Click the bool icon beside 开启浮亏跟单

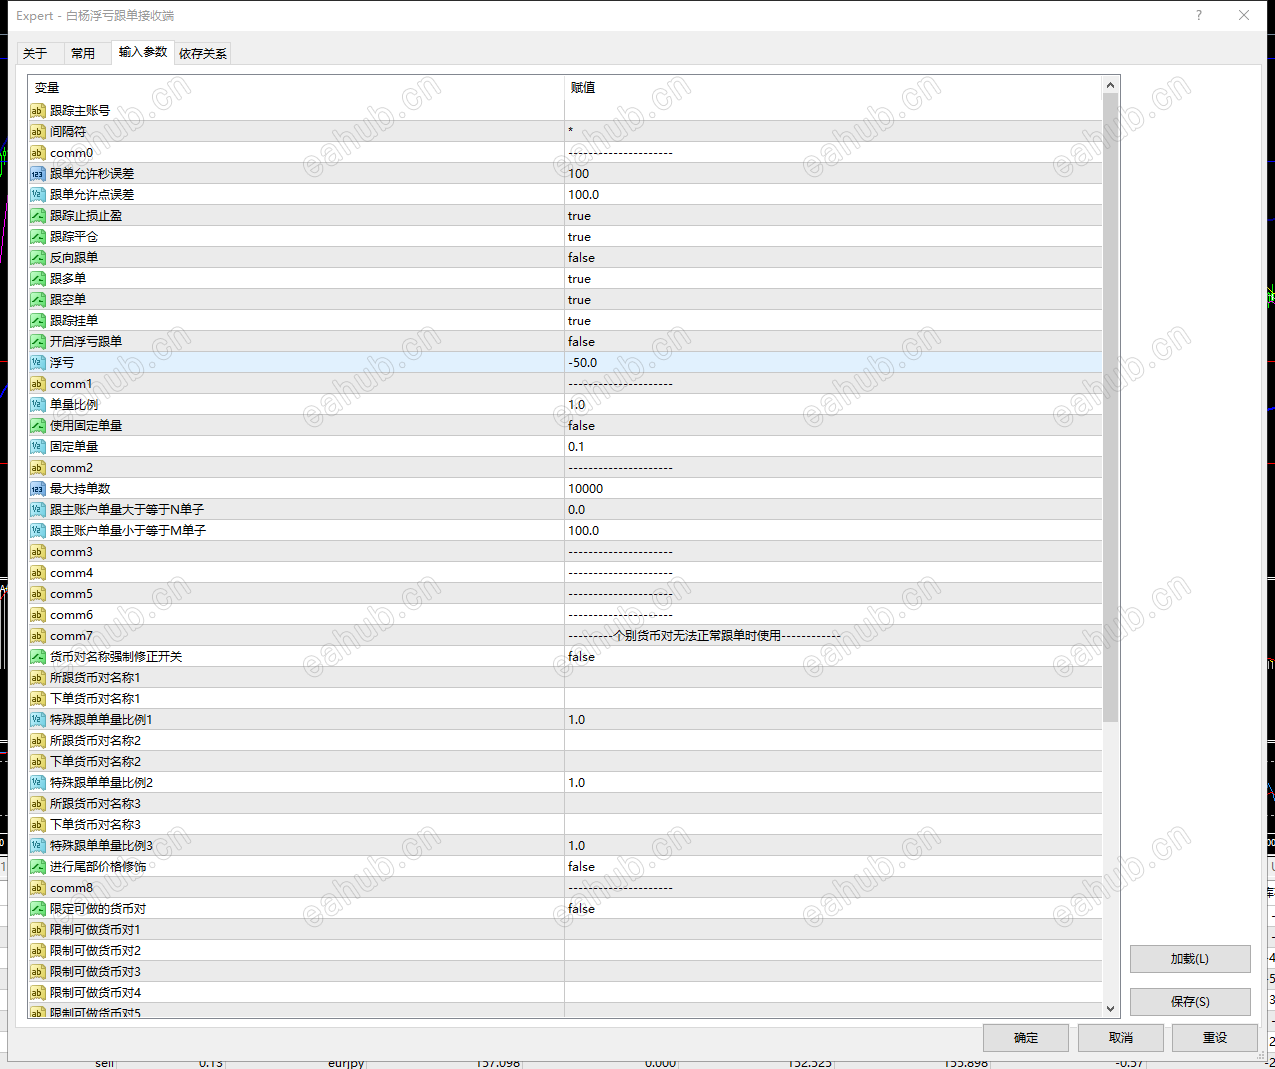[x=38, y=342]
